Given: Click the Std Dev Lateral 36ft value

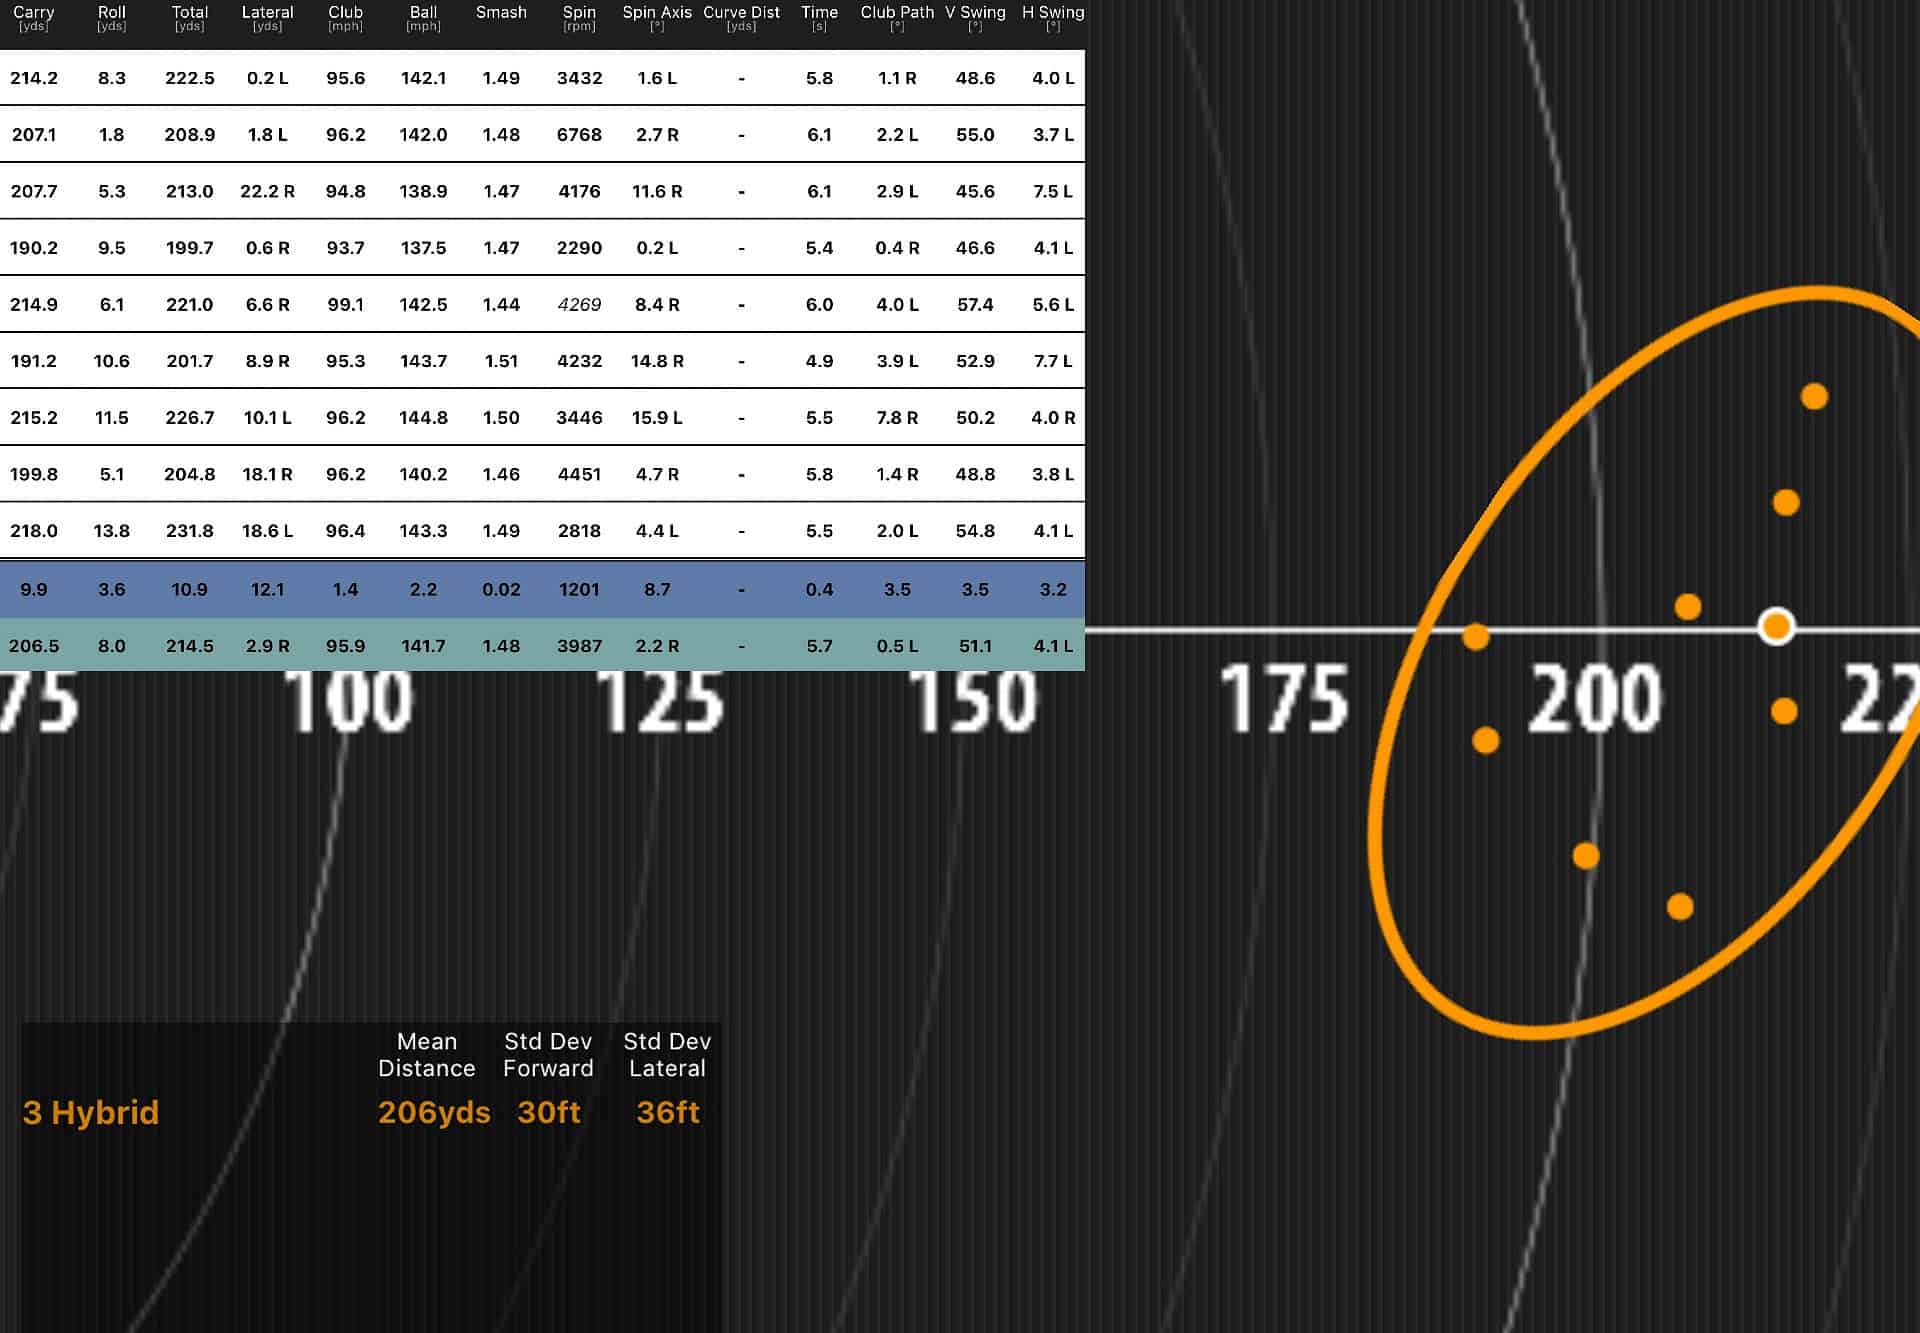Looking at the screenshot, I should (x=666, y=1113).
